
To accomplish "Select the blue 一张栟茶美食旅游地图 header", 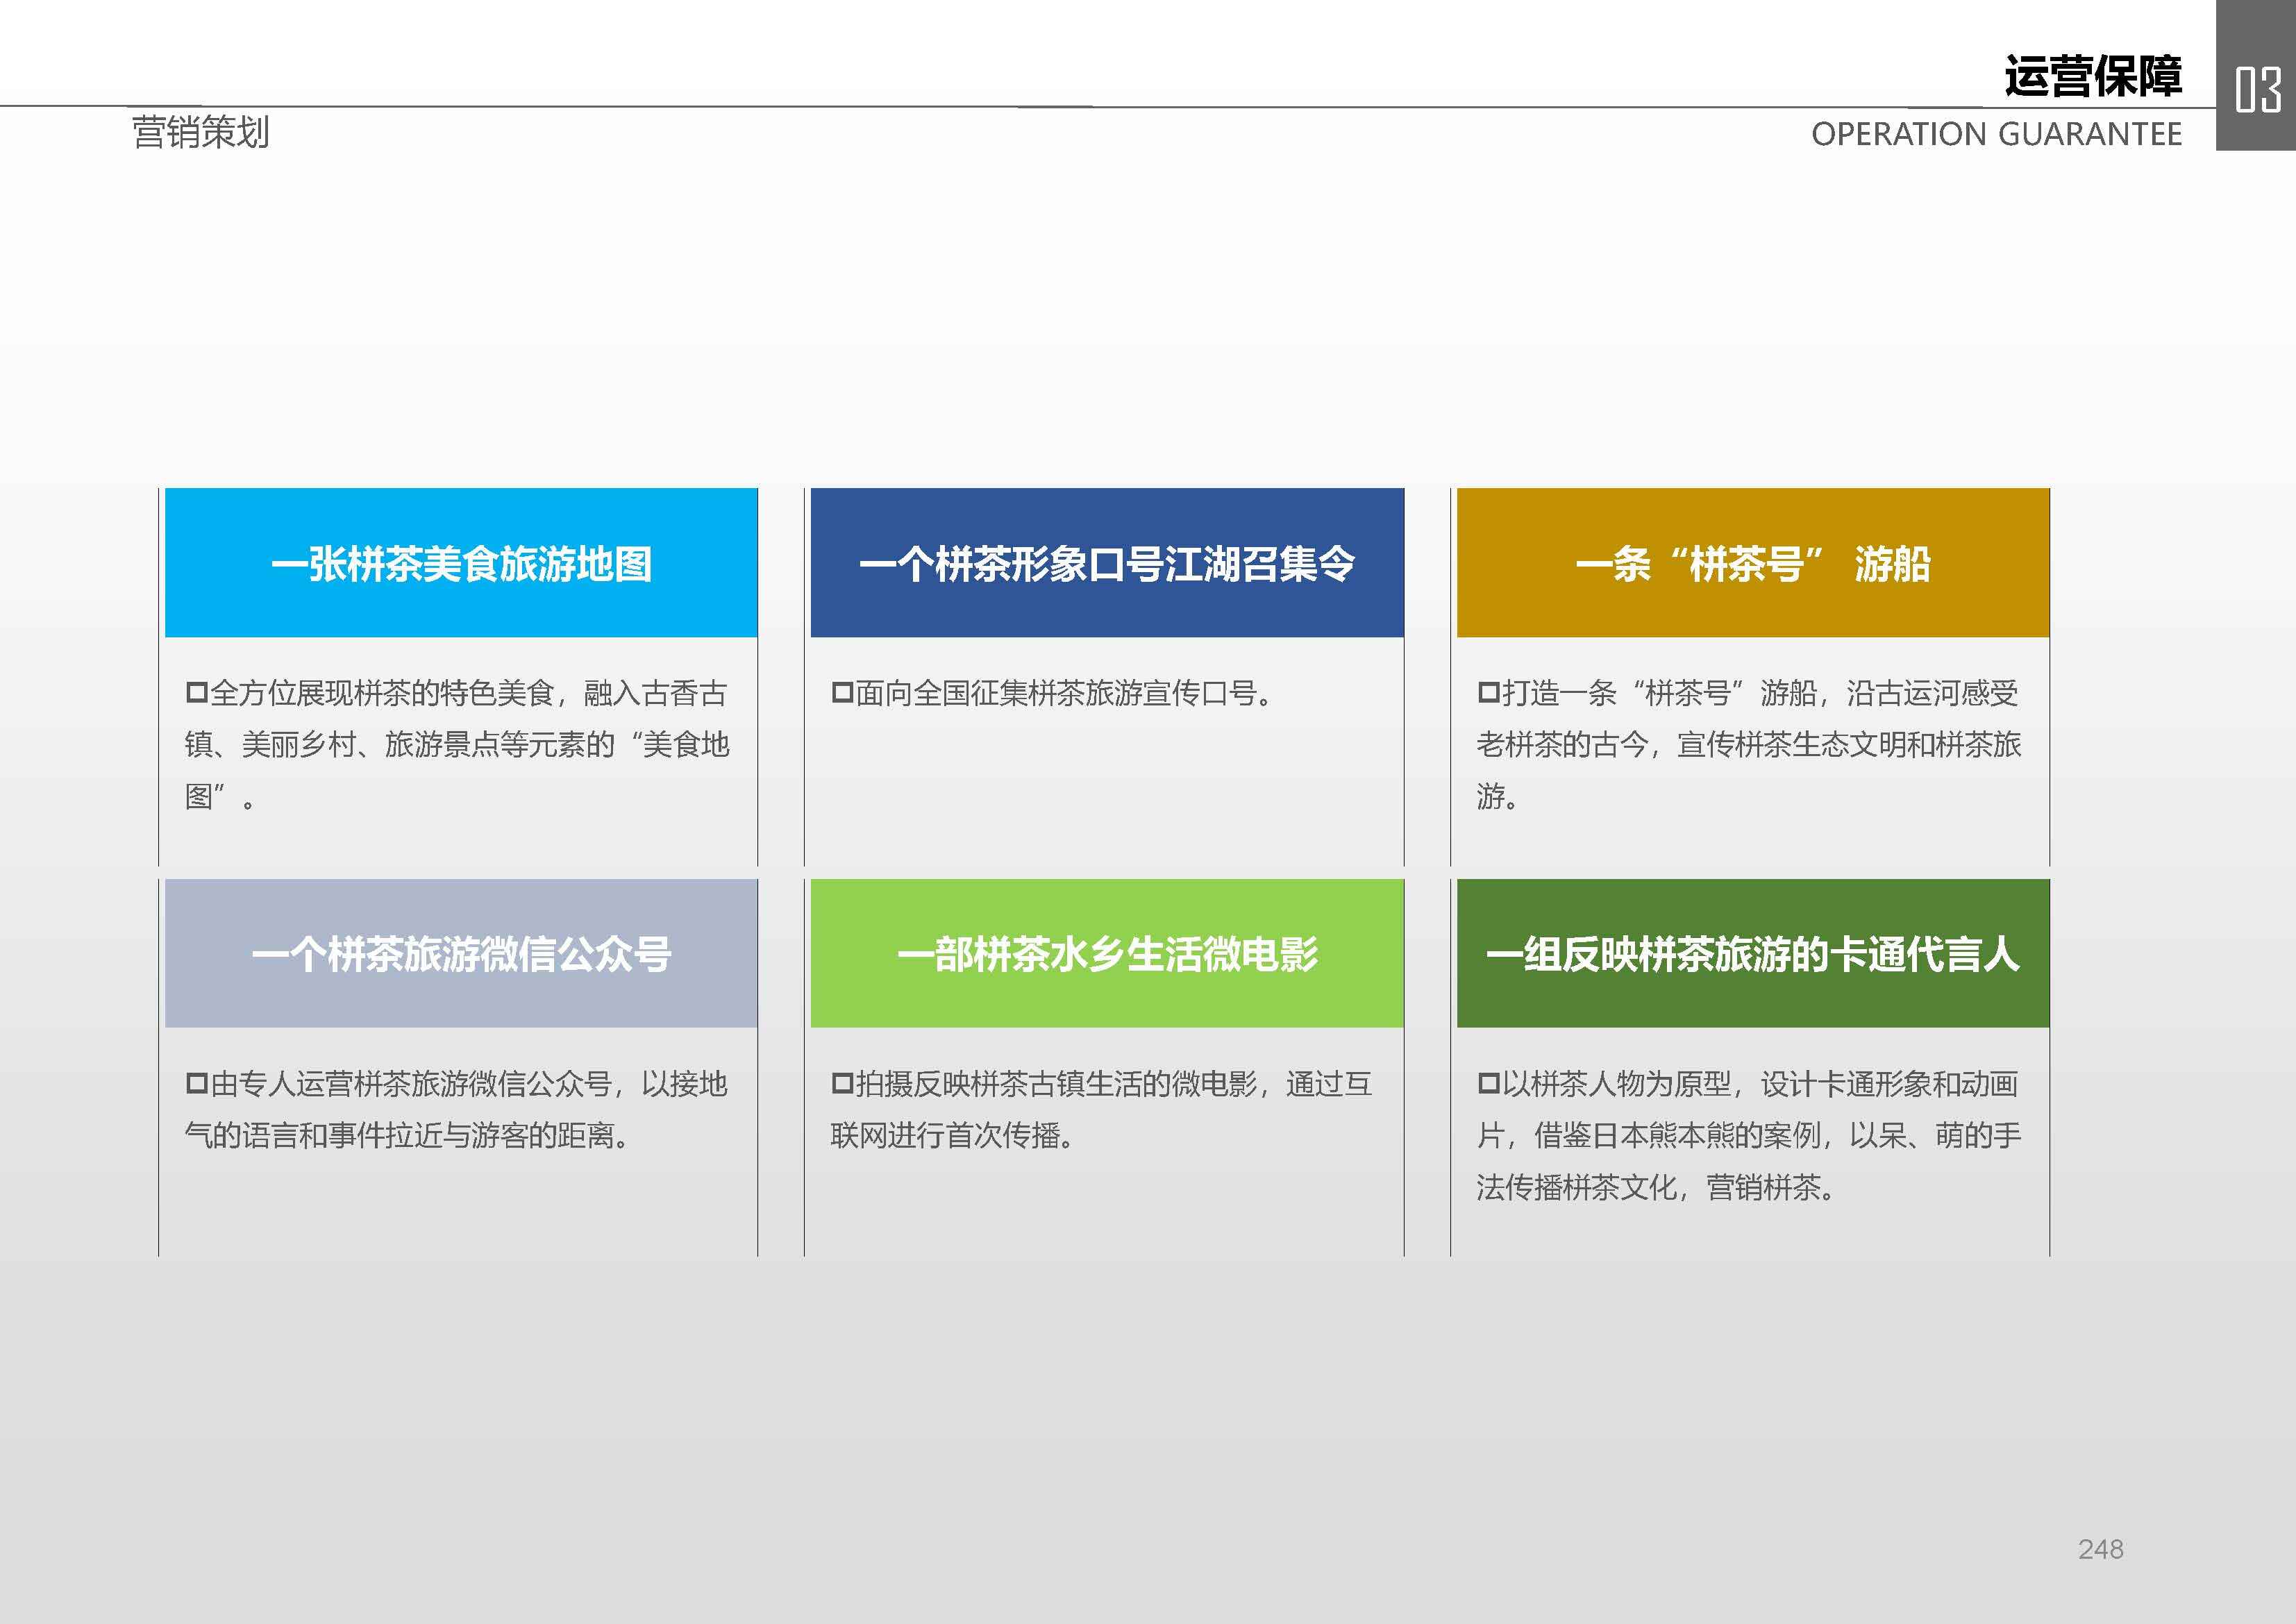I will pos(461,563).
